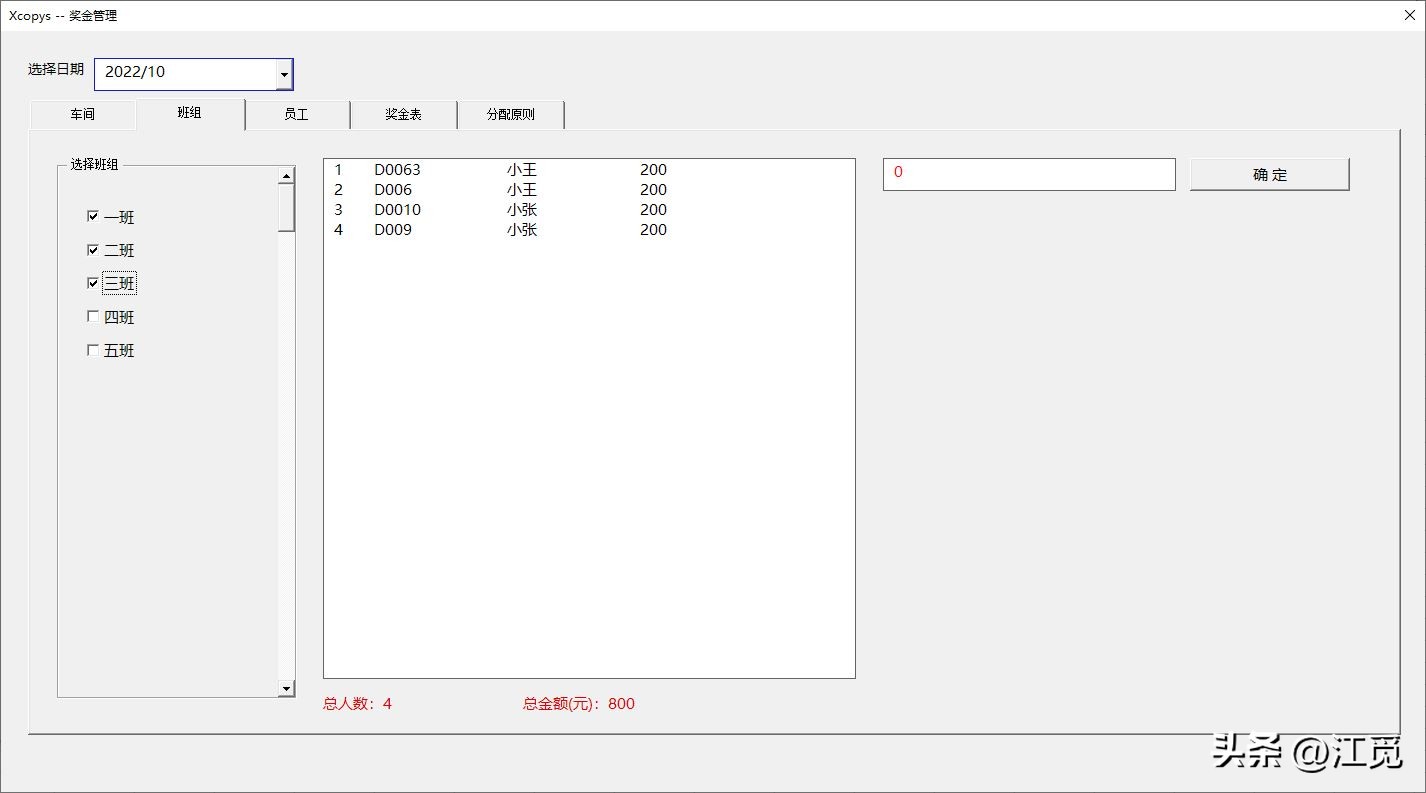Screen dimensions: 1426x793
Task: Enable the 四班 checkbox
Action: pos(93,317)
